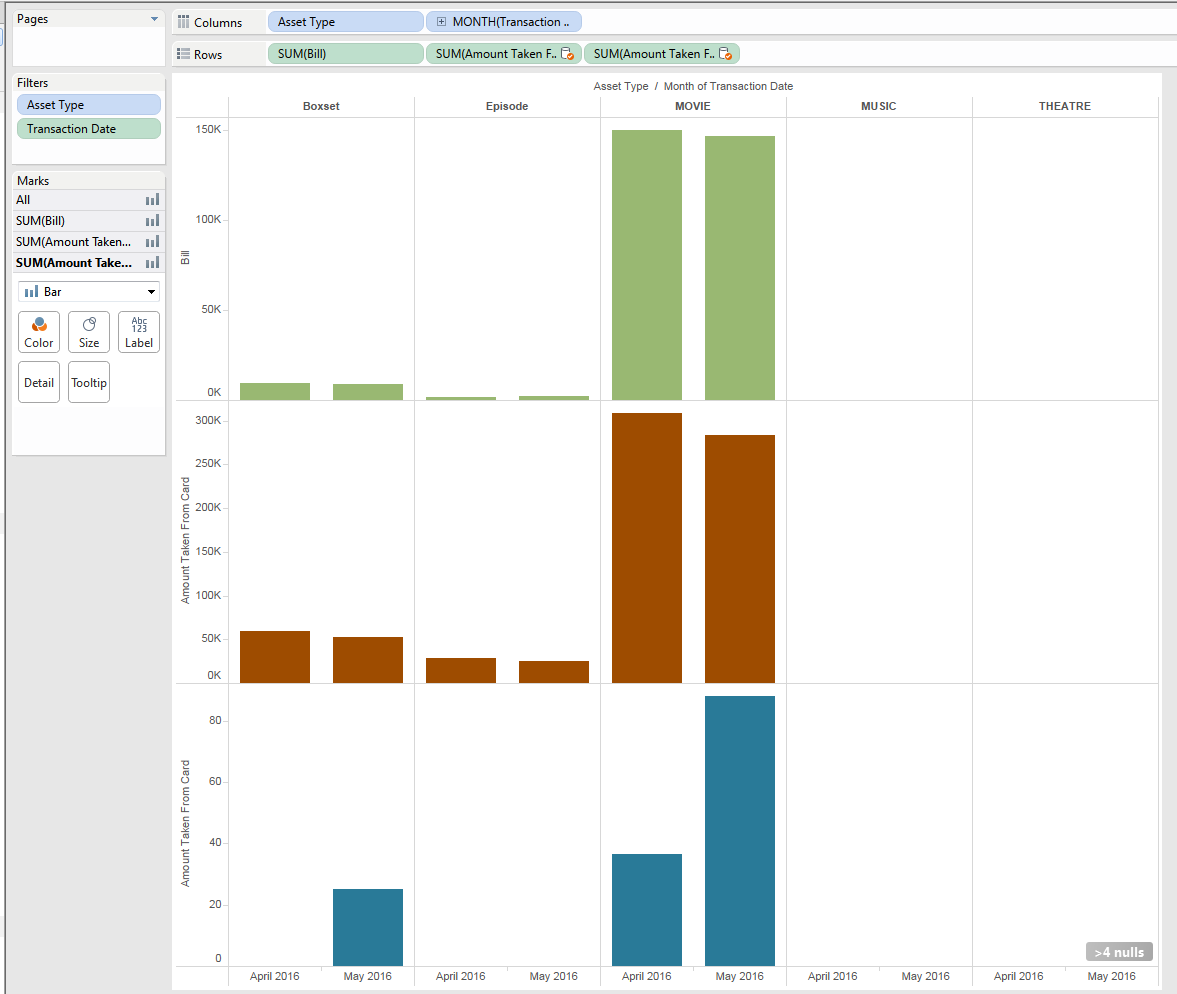Click the Detail marks icon

click(38, 381)
